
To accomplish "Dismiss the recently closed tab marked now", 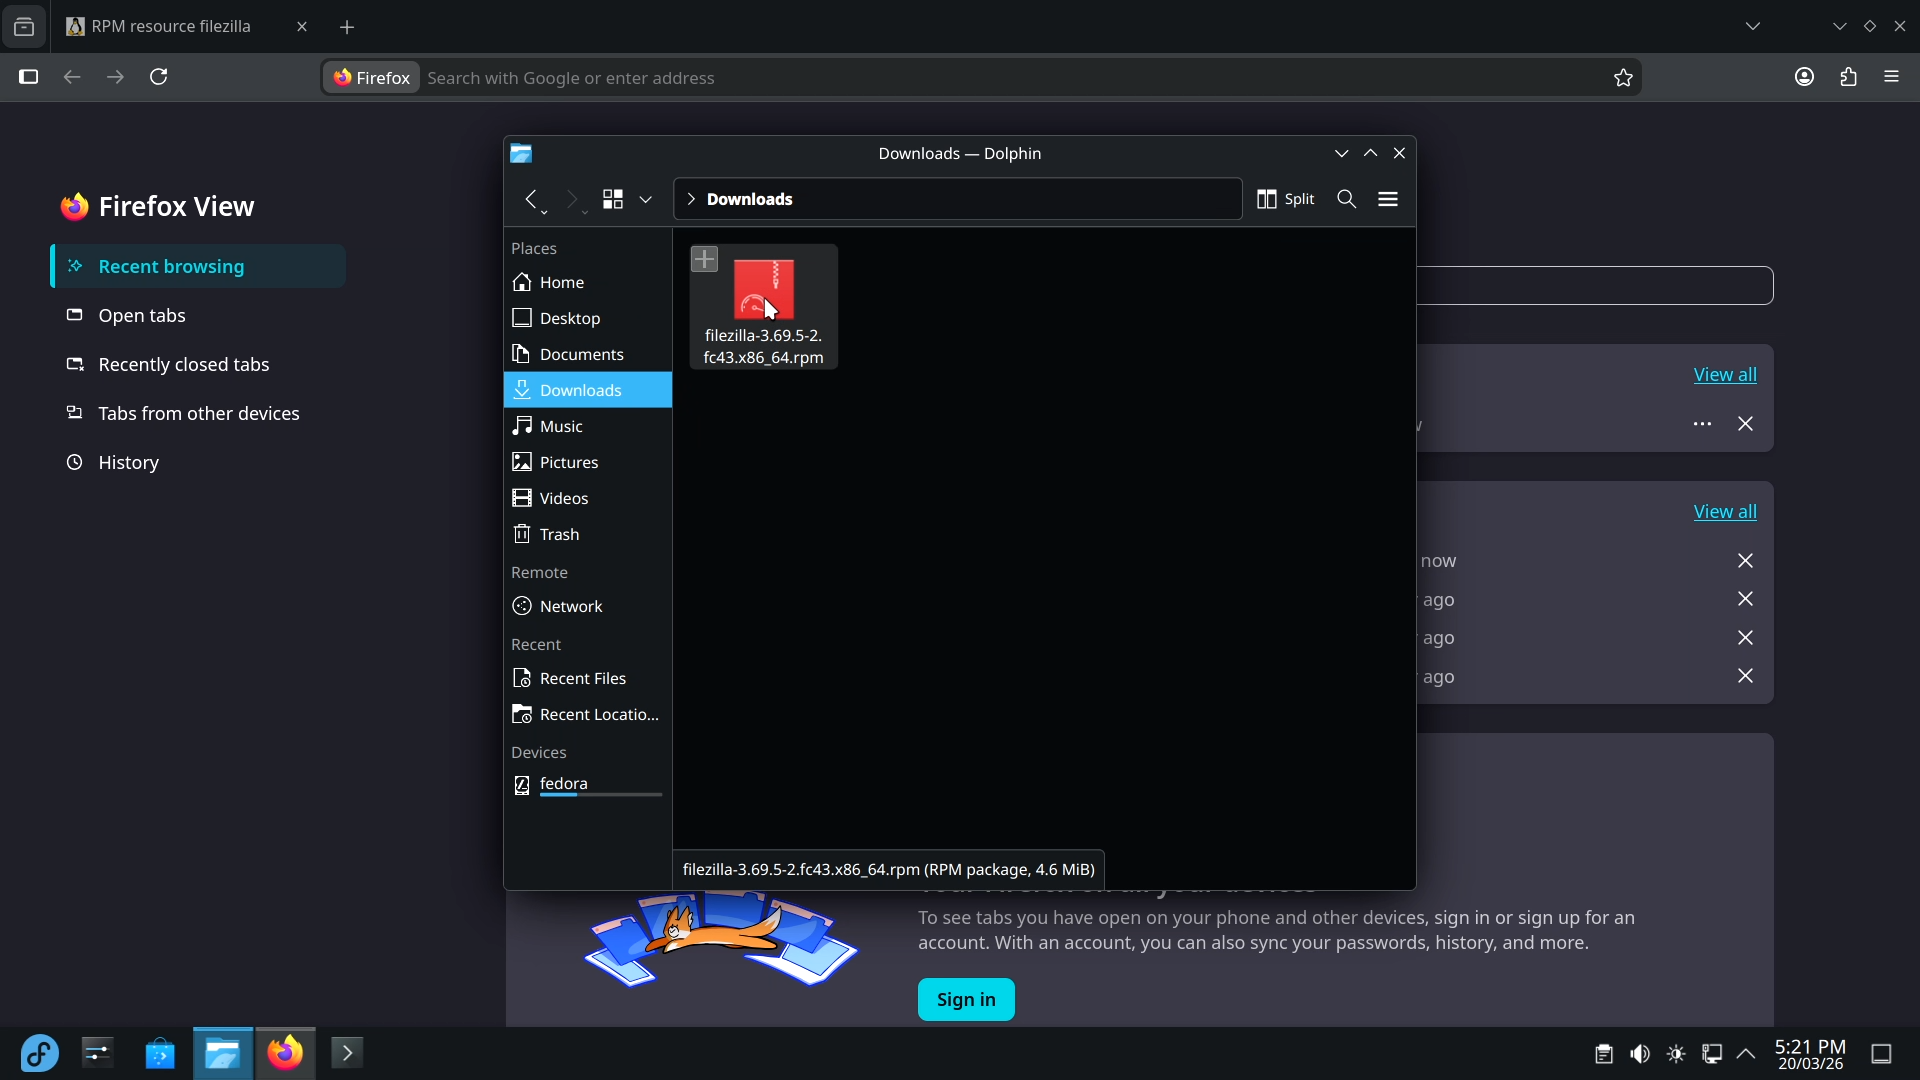I will tap(1745, 561).
